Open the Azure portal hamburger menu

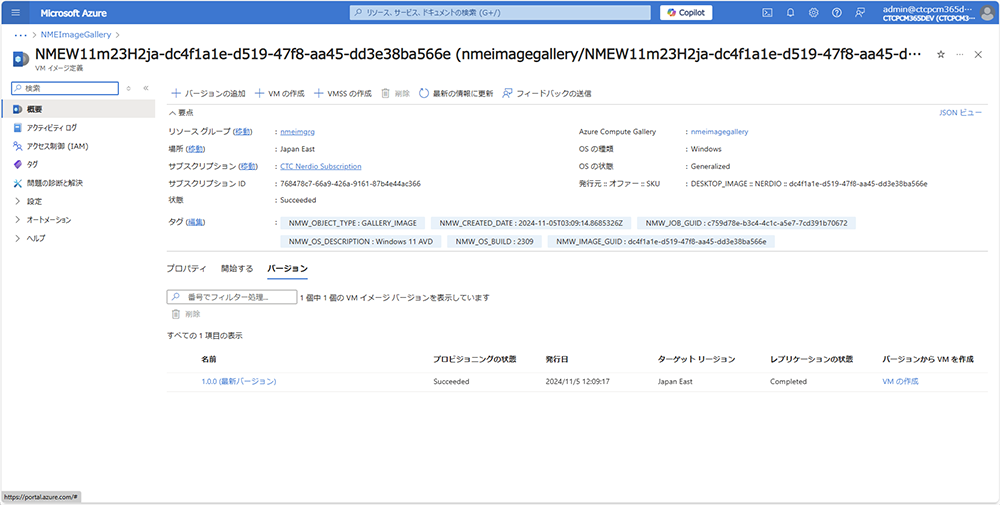click(x=16, y=13)
